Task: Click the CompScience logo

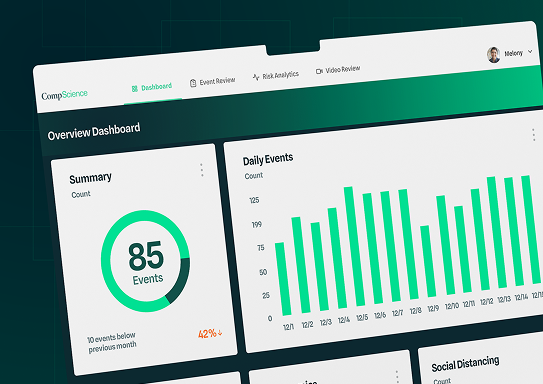Action: pos(64,95)
